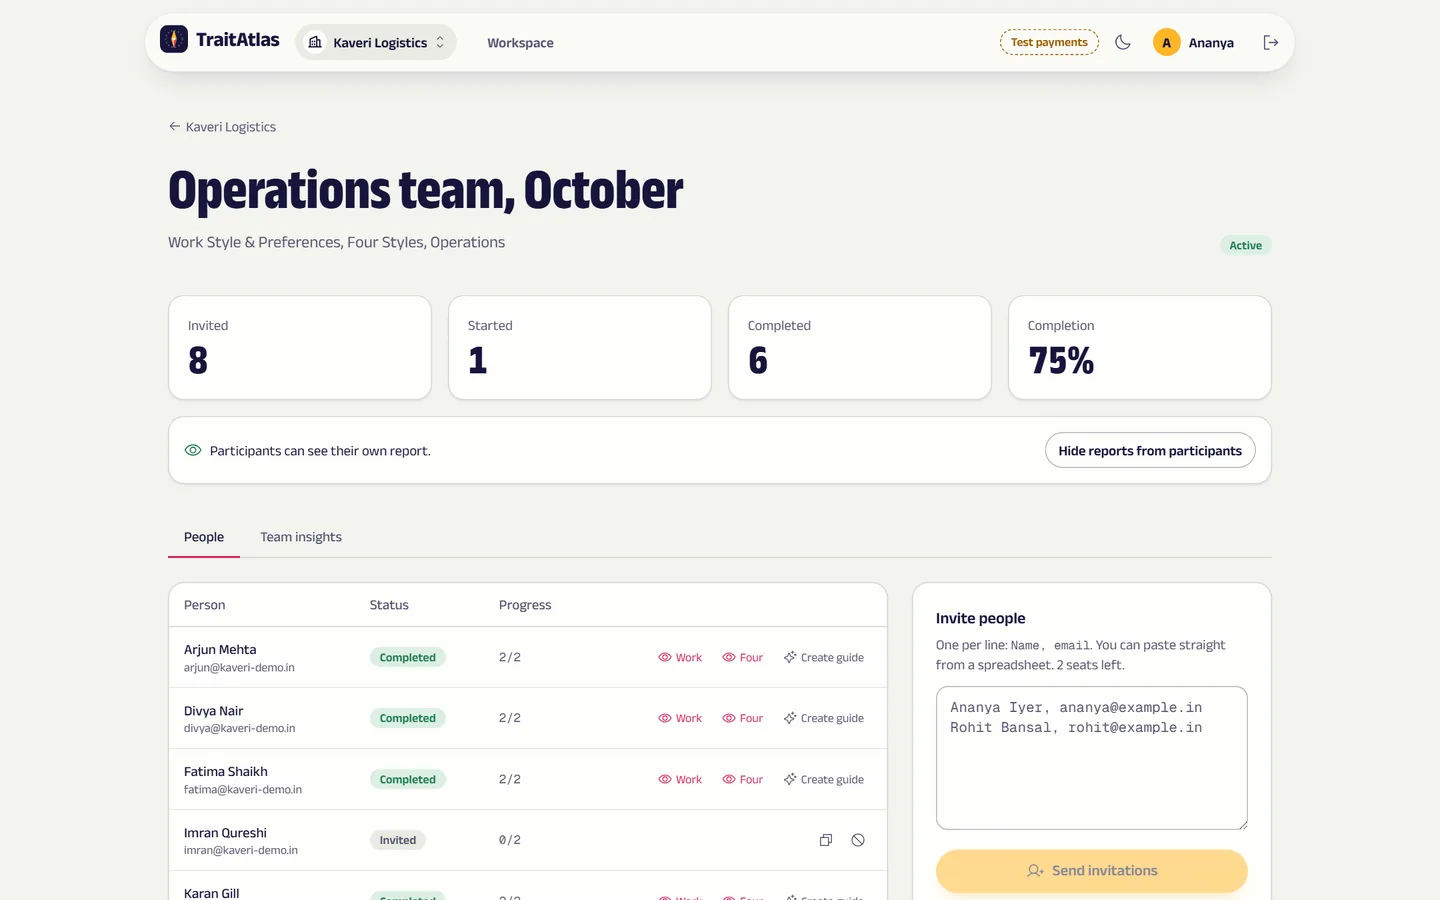
Task: Click arjun@kaveri-demo.in email text
Action: click(x=239, y=668)
